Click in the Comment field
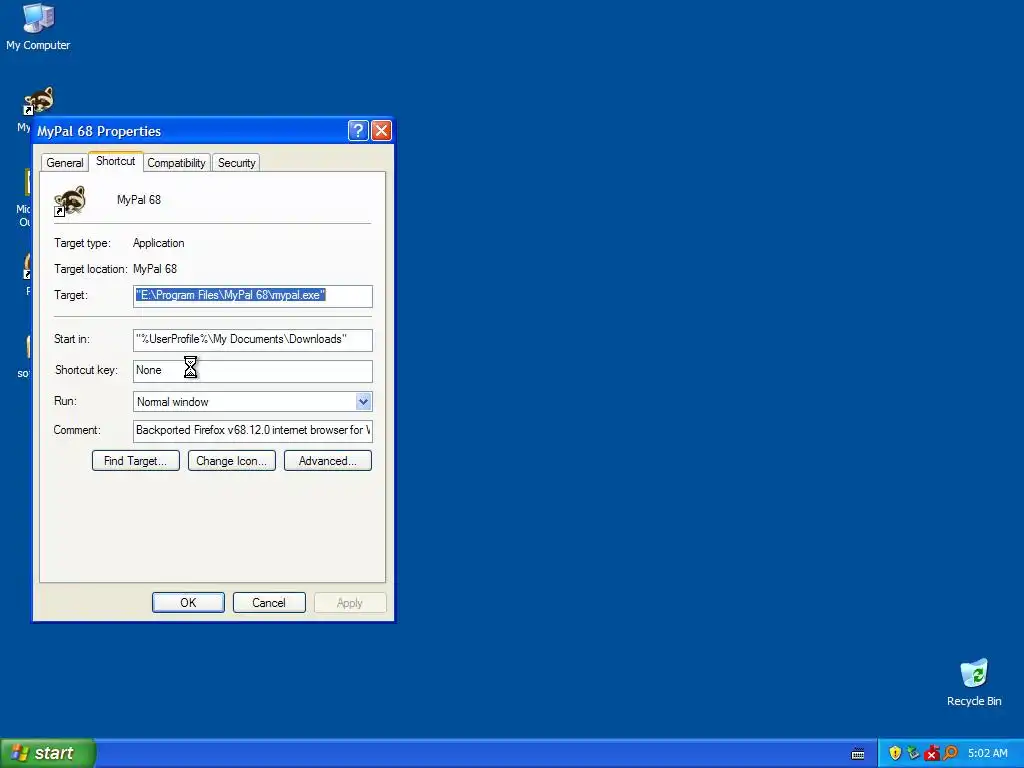 (x=253, y=430)
